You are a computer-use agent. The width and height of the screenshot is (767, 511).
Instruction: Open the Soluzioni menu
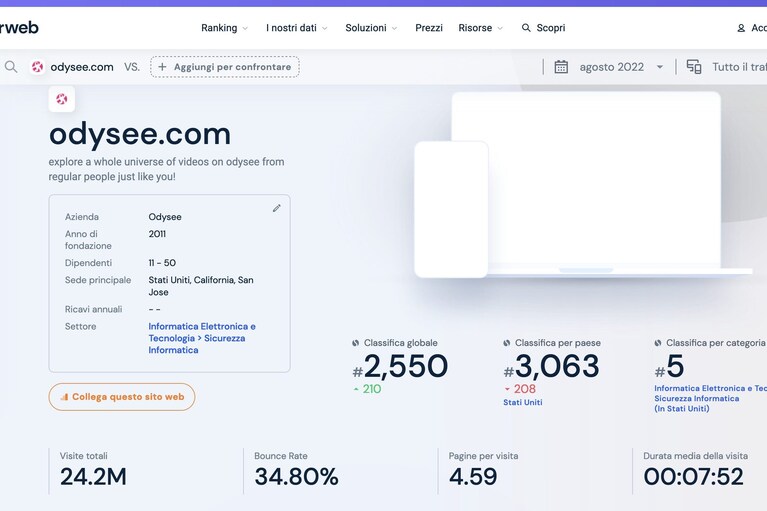coord(371,28)
